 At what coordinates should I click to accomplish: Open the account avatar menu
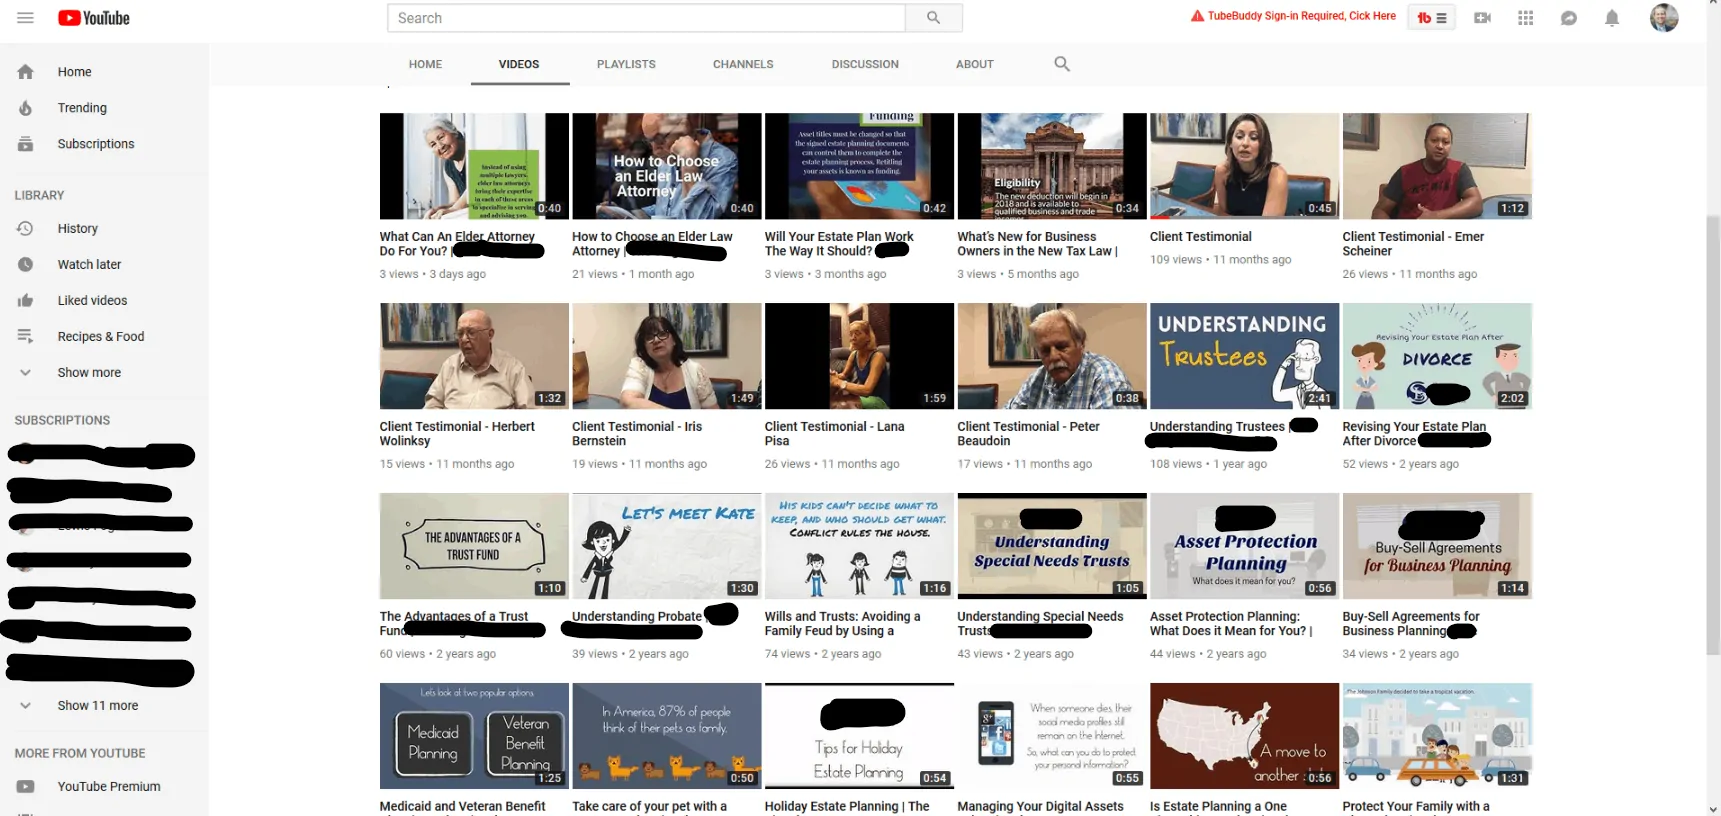coord(1663,18)
